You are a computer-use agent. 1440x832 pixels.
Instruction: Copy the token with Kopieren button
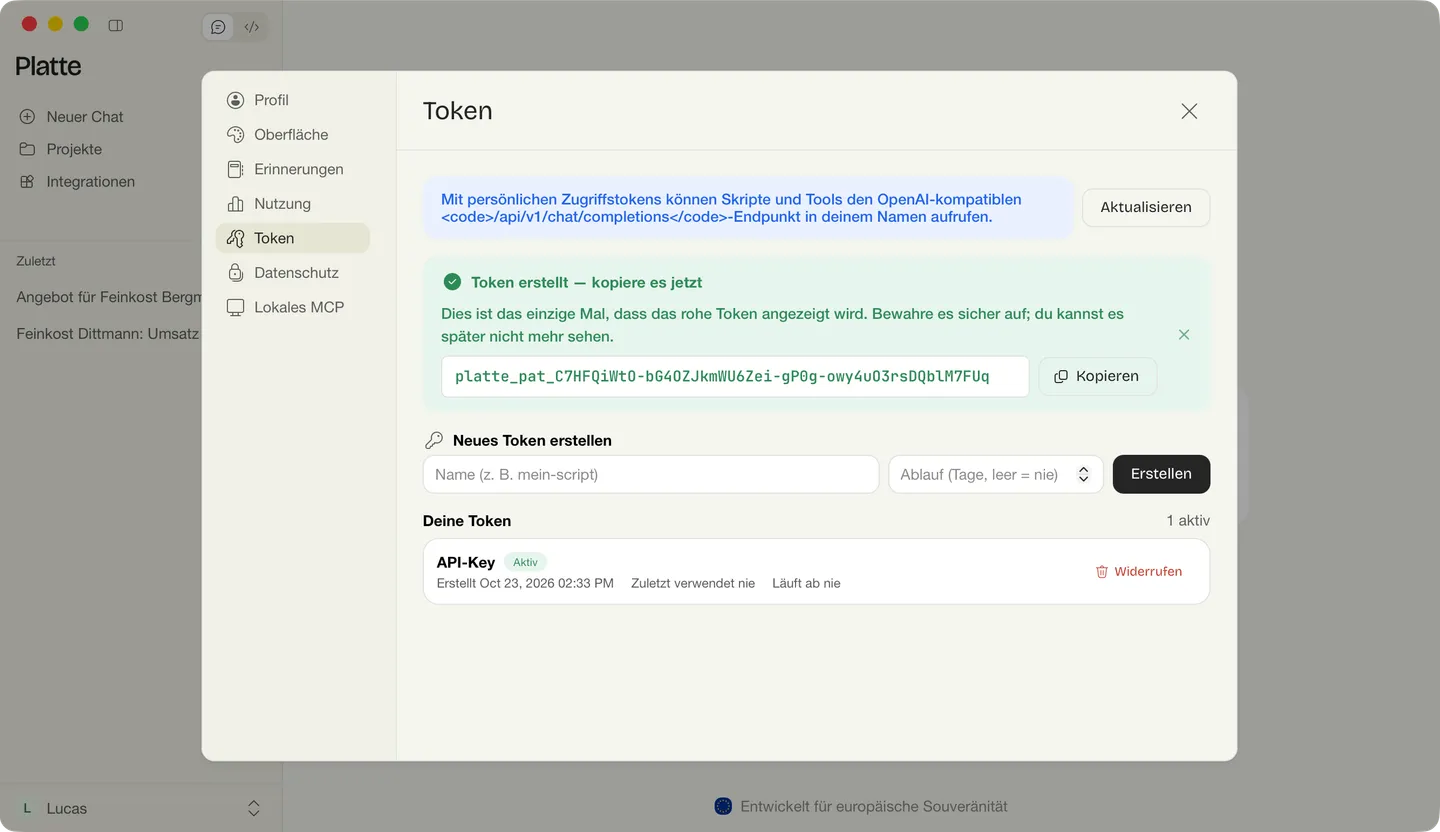tap(1098, 377)
